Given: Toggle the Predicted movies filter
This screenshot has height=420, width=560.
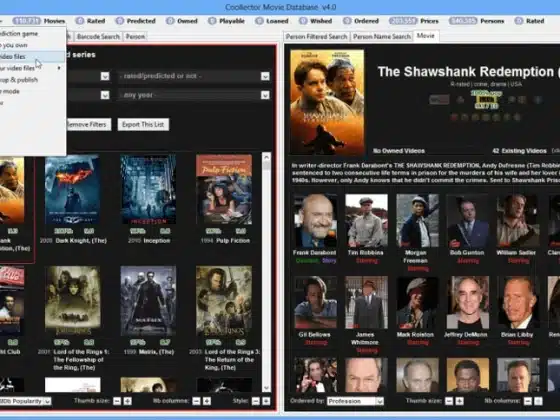Looking at the screenshot, I should (136, 21).
